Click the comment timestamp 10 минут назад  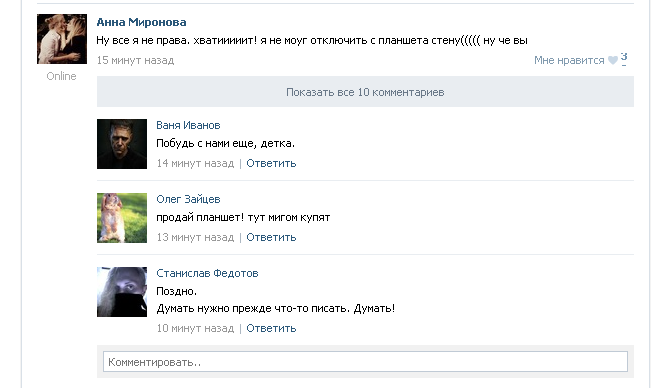coord(195,328)
